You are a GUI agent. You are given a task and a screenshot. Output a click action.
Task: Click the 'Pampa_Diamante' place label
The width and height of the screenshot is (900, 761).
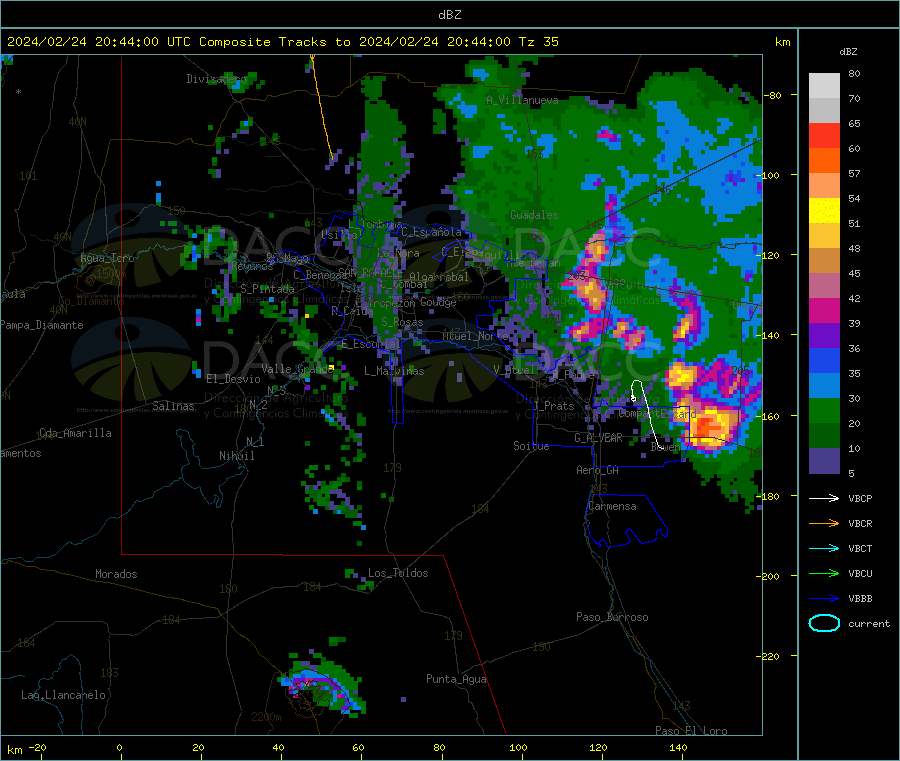(42, 325)
